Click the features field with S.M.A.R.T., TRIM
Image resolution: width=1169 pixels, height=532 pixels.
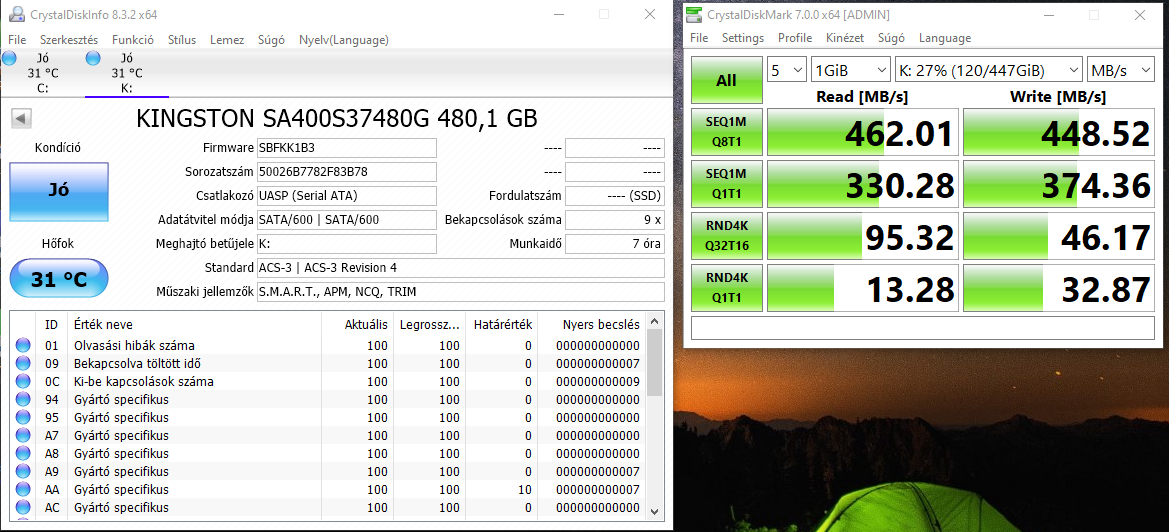(461, 291)
